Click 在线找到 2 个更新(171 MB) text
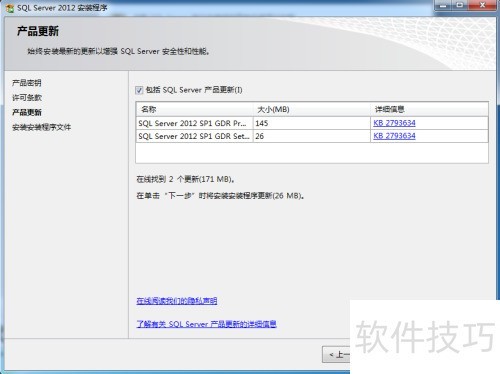Screen dimensions: 500x374 [185, 179]
